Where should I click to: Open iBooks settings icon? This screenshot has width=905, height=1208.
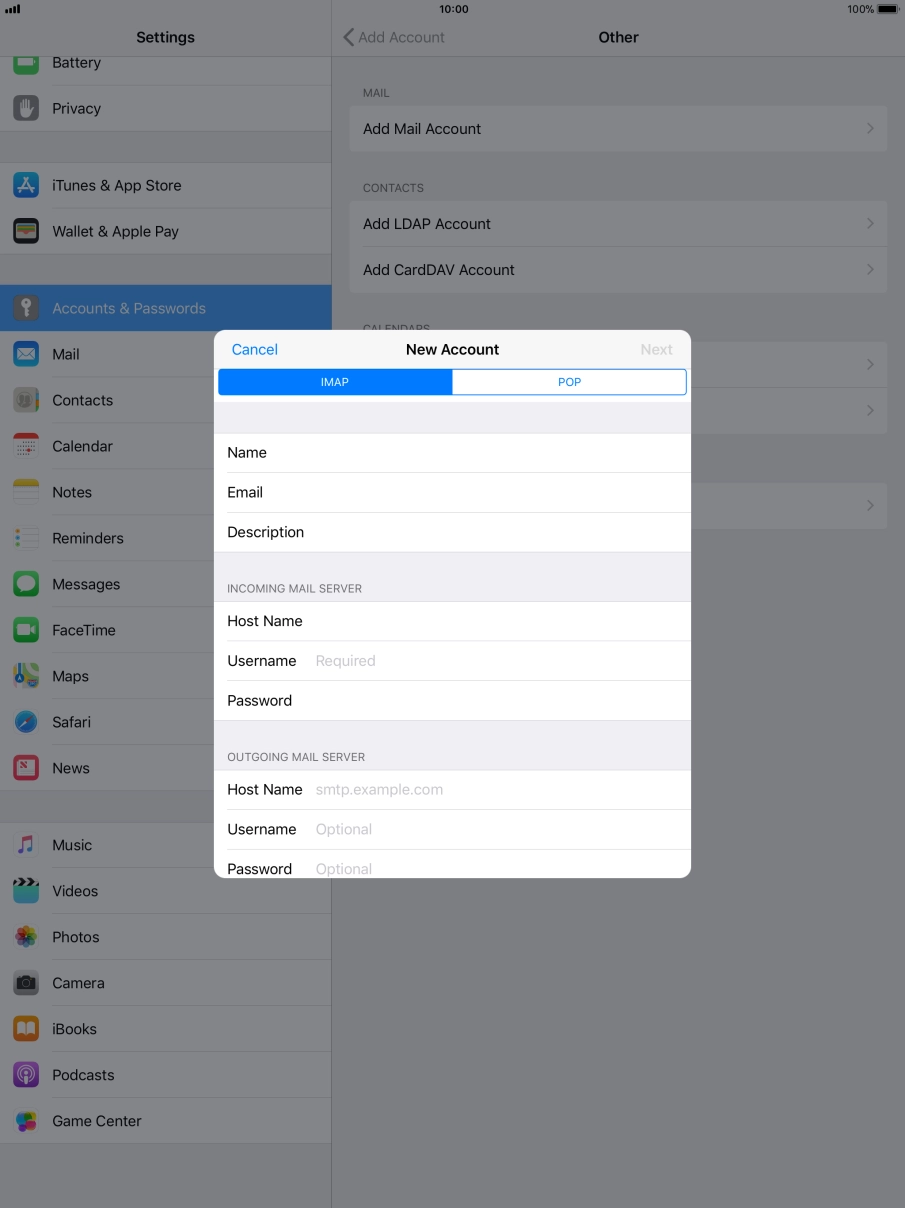pos(25,1028)
